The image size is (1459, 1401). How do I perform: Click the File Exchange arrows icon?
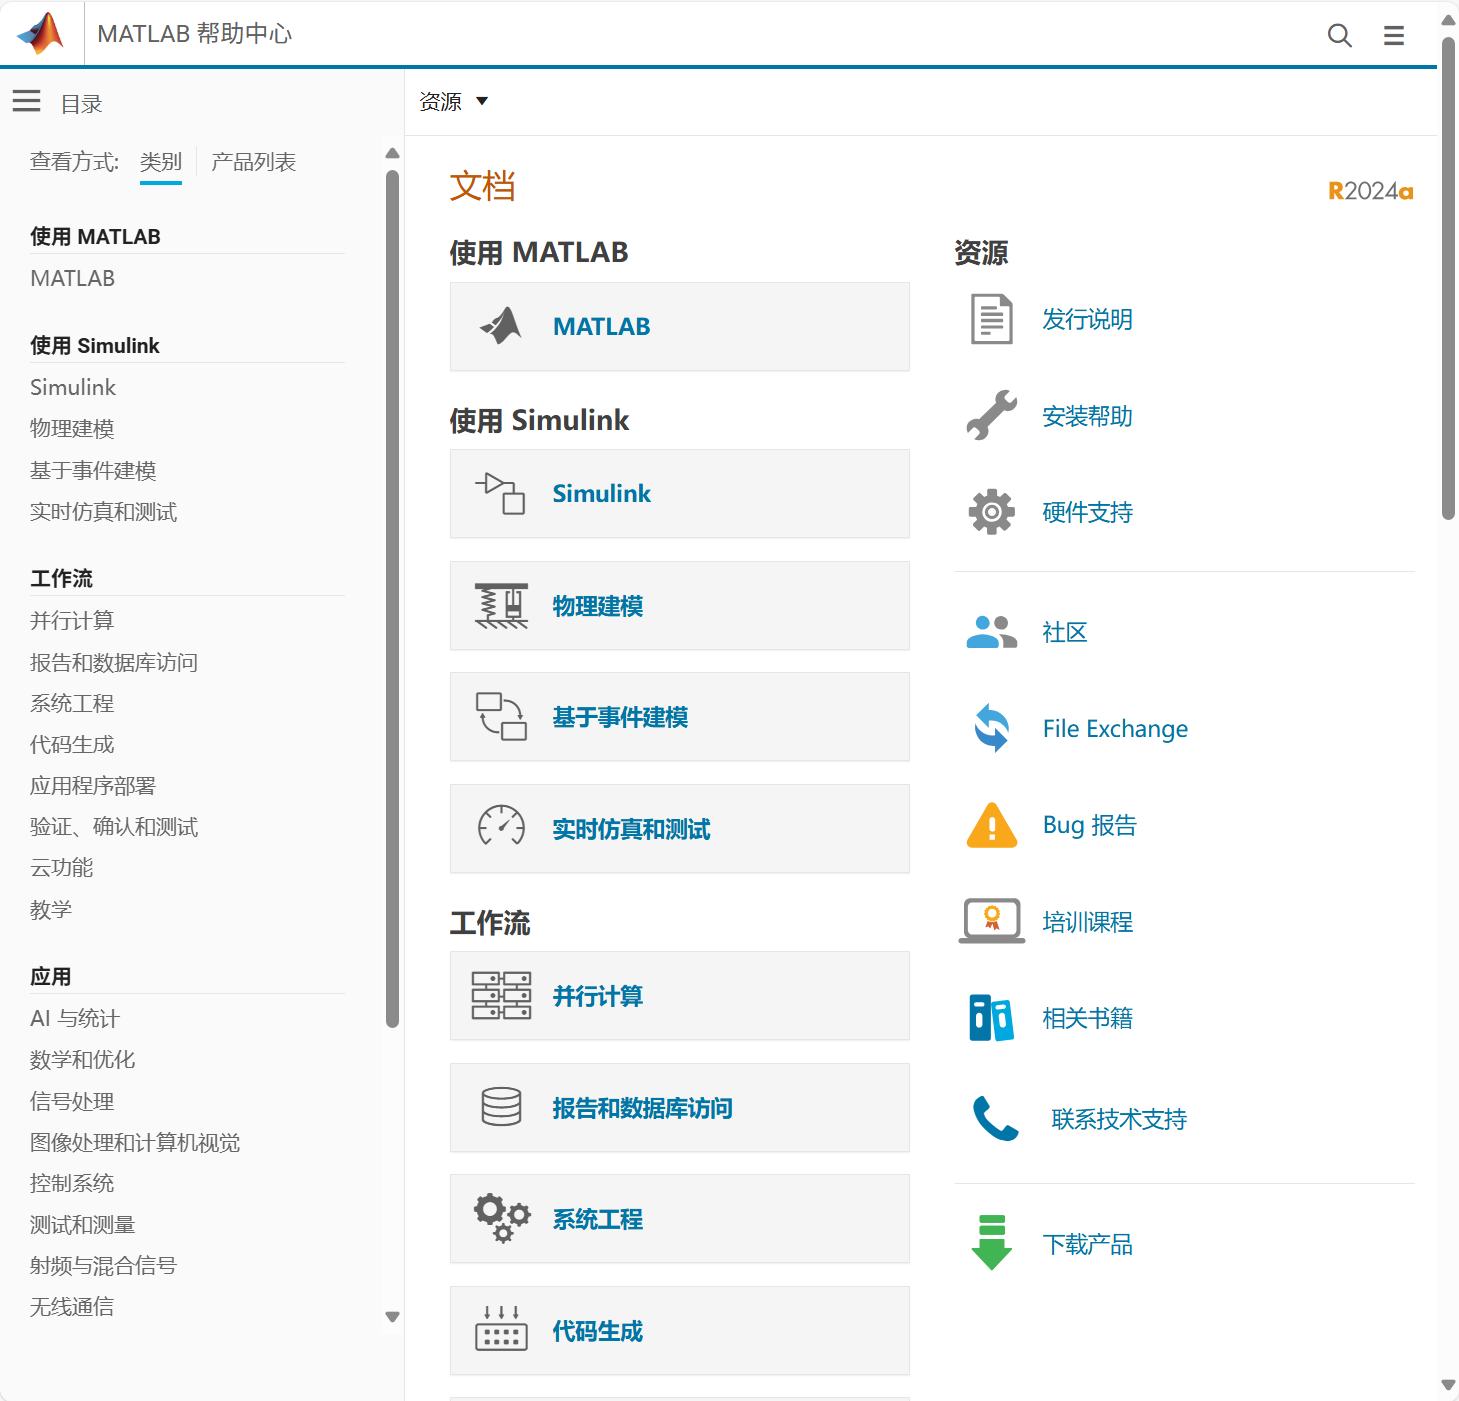(992, 728)
